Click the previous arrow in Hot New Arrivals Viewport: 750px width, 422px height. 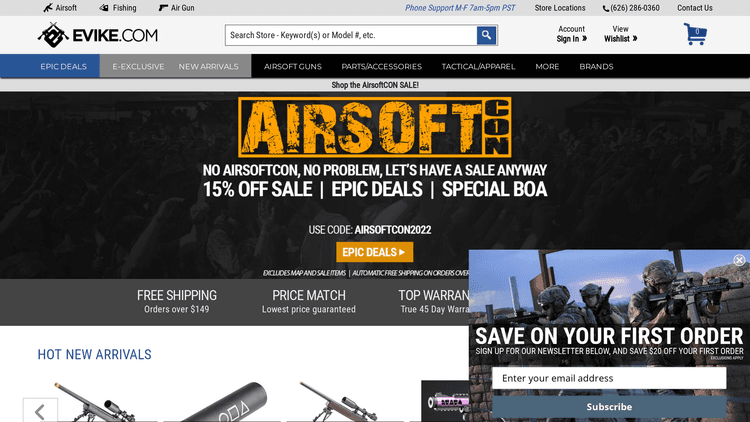40,410
